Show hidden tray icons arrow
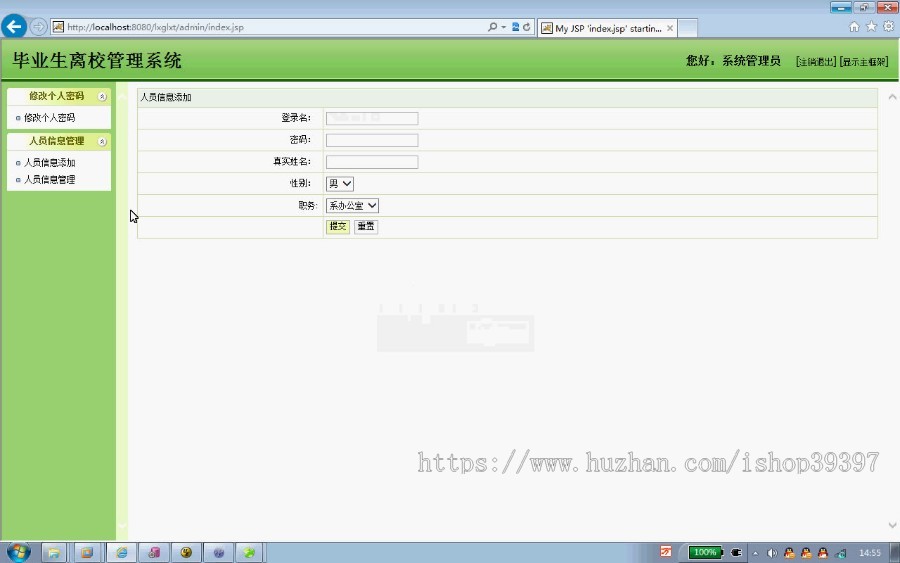 click(x=755, y=553)
